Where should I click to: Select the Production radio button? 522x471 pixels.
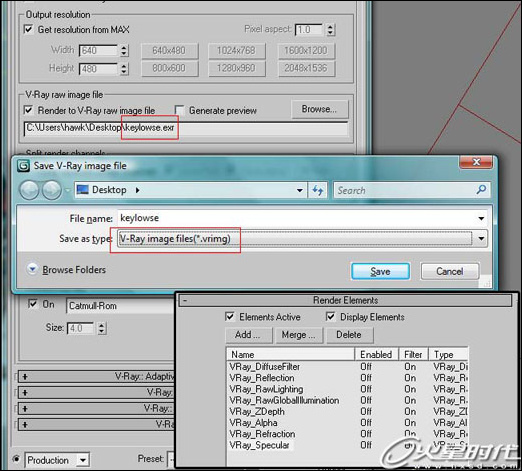coord(16,459)
